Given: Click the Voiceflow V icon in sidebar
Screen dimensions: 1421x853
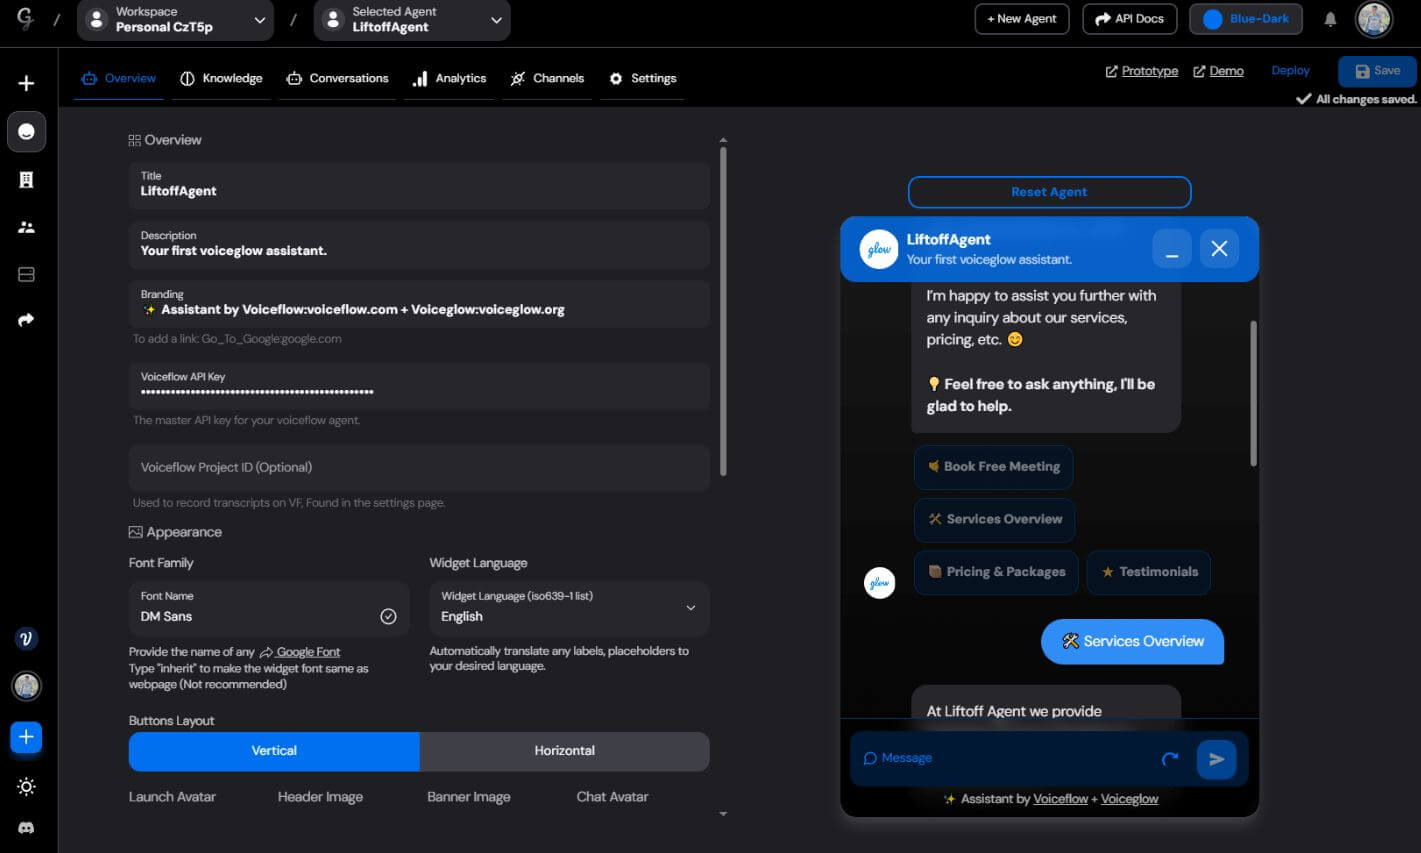Looking at the screenshot, I should (27, 639).
